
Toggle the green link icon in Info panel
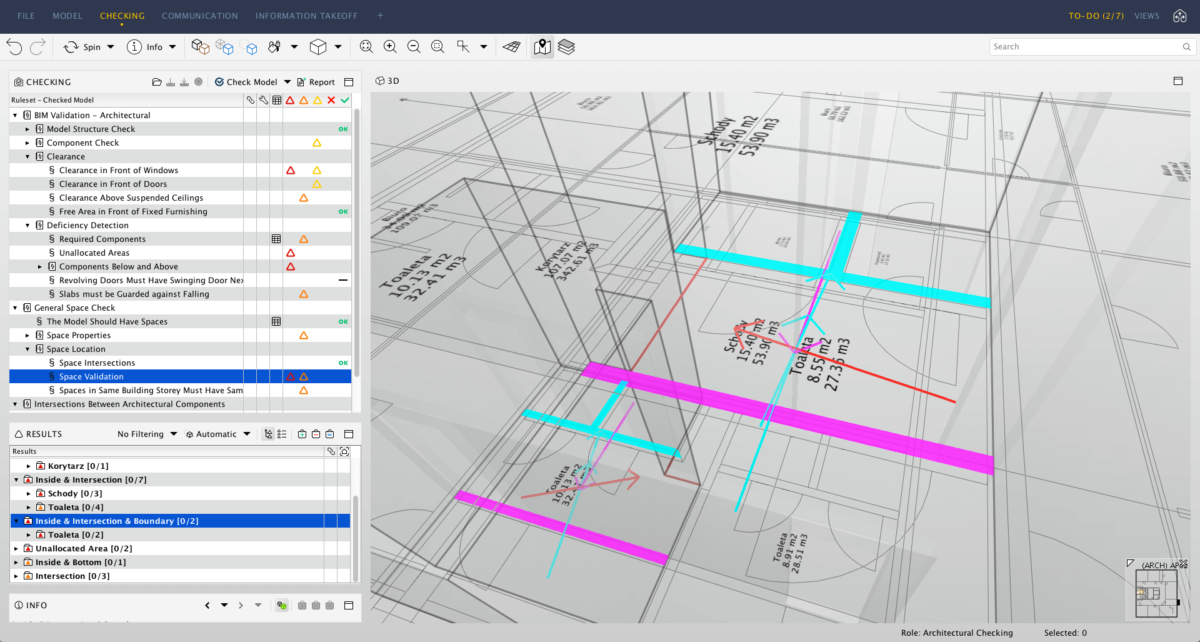(x=282, y=605)
